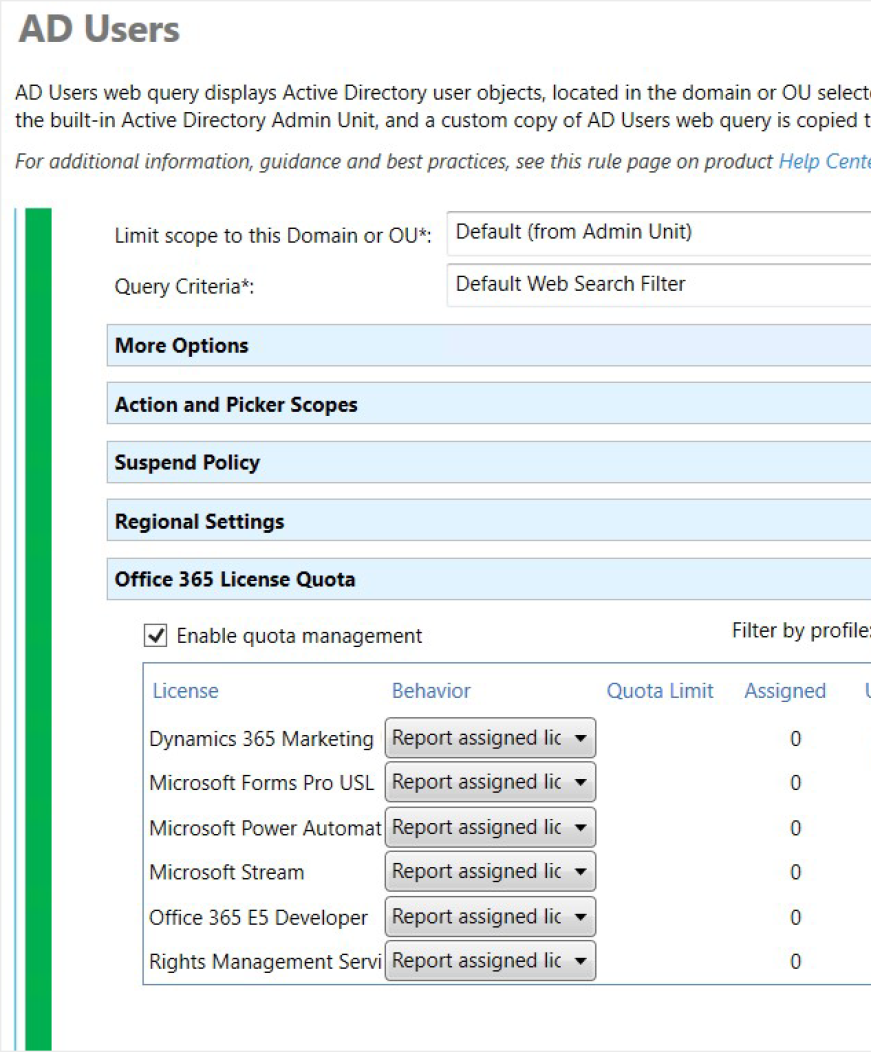Expand the Action and Picker Scopes section
The height and width of the screenshot is (1052, 871).
(489, 404)
